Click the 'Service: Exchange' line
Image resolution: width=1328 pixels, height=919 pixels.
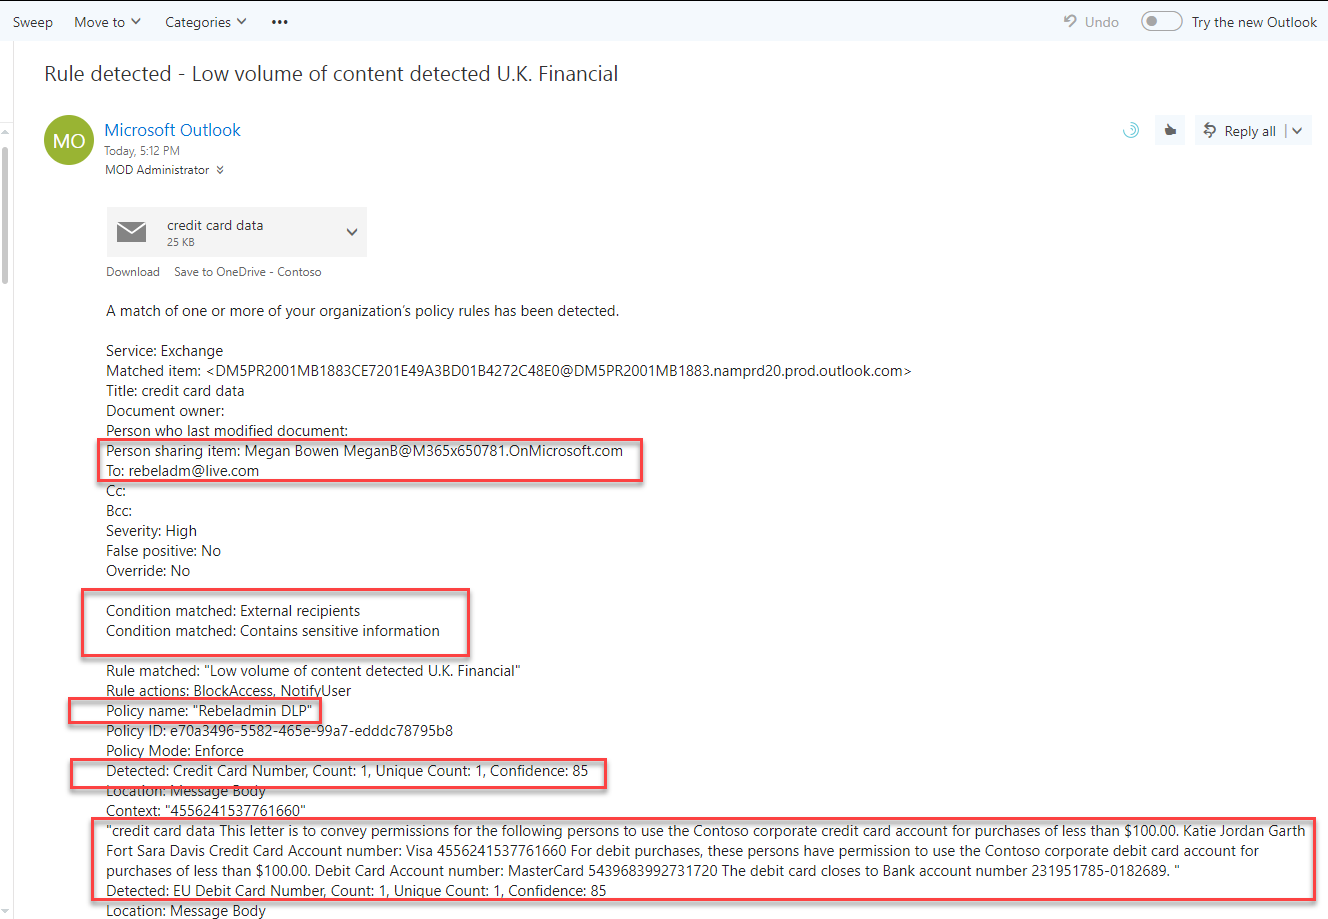coord(165,351)
